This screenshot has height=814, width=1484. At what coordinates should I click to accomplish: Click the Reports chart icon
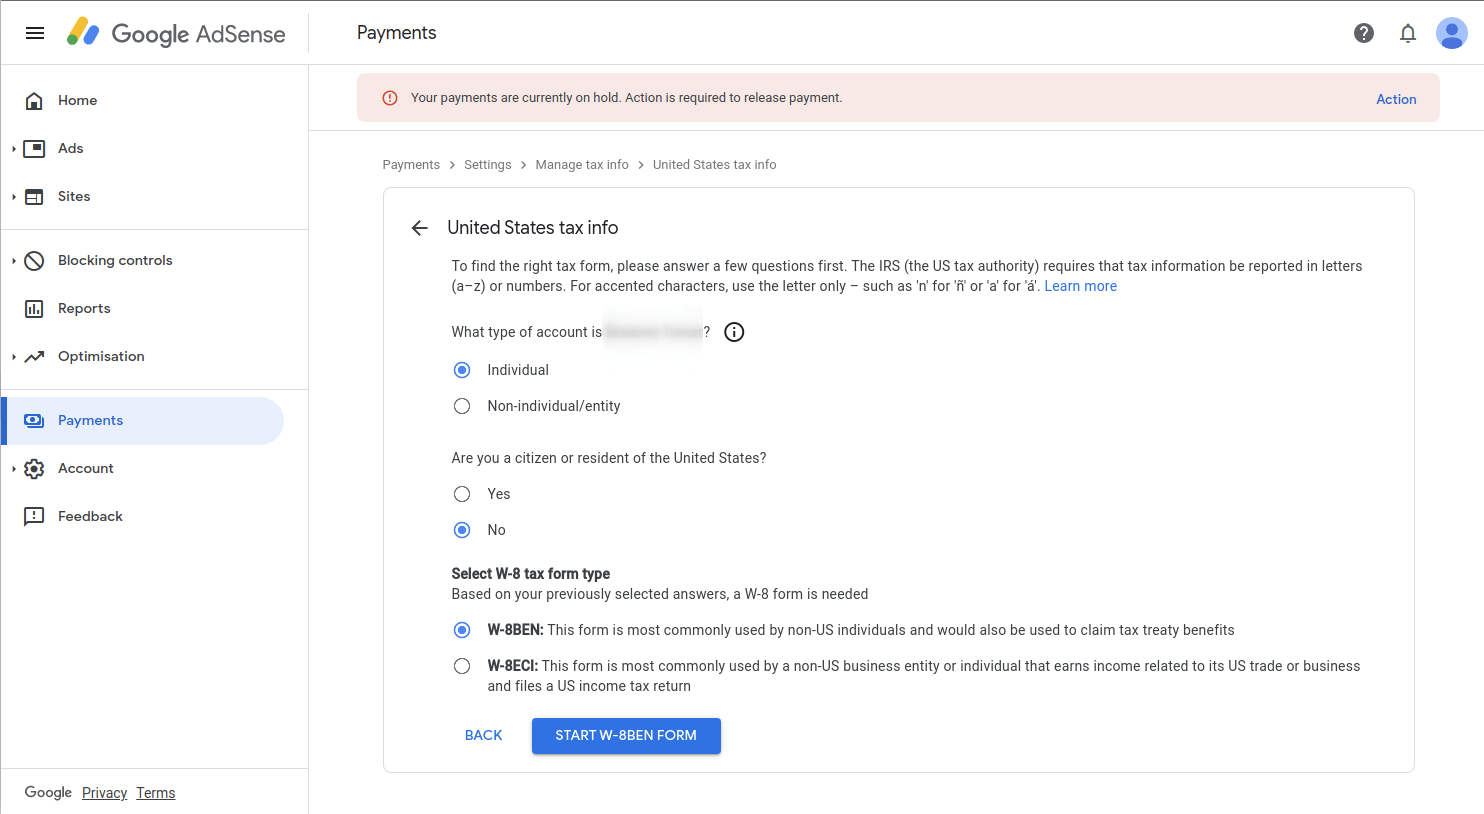(x=34, y=308)
